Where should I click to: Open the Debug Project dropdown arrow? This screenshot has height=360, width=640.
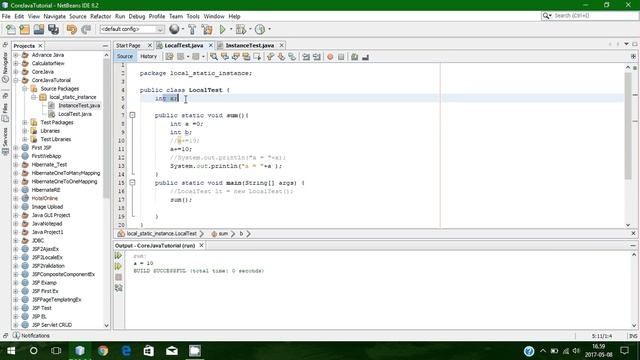click(250, 29)
